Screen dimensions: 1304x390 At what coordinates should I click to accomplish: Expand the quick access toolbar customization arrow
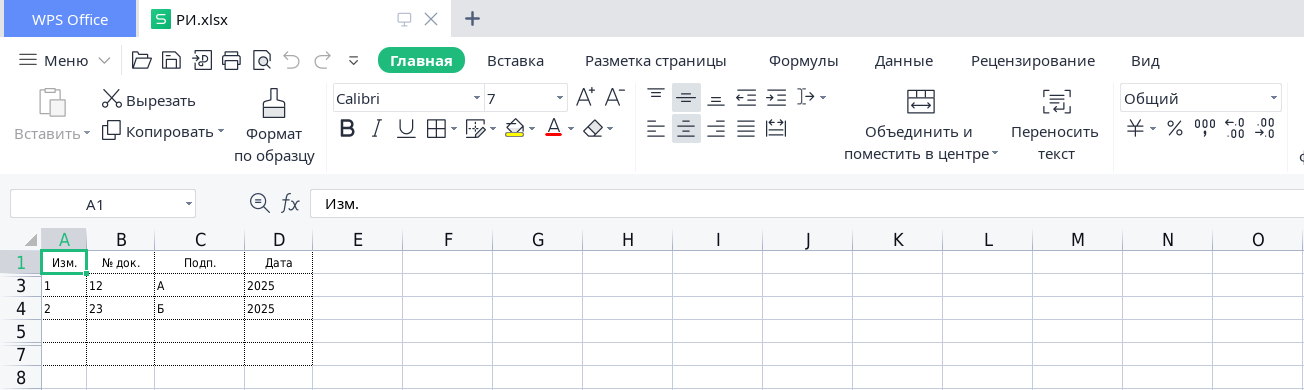tap(353, 61)
